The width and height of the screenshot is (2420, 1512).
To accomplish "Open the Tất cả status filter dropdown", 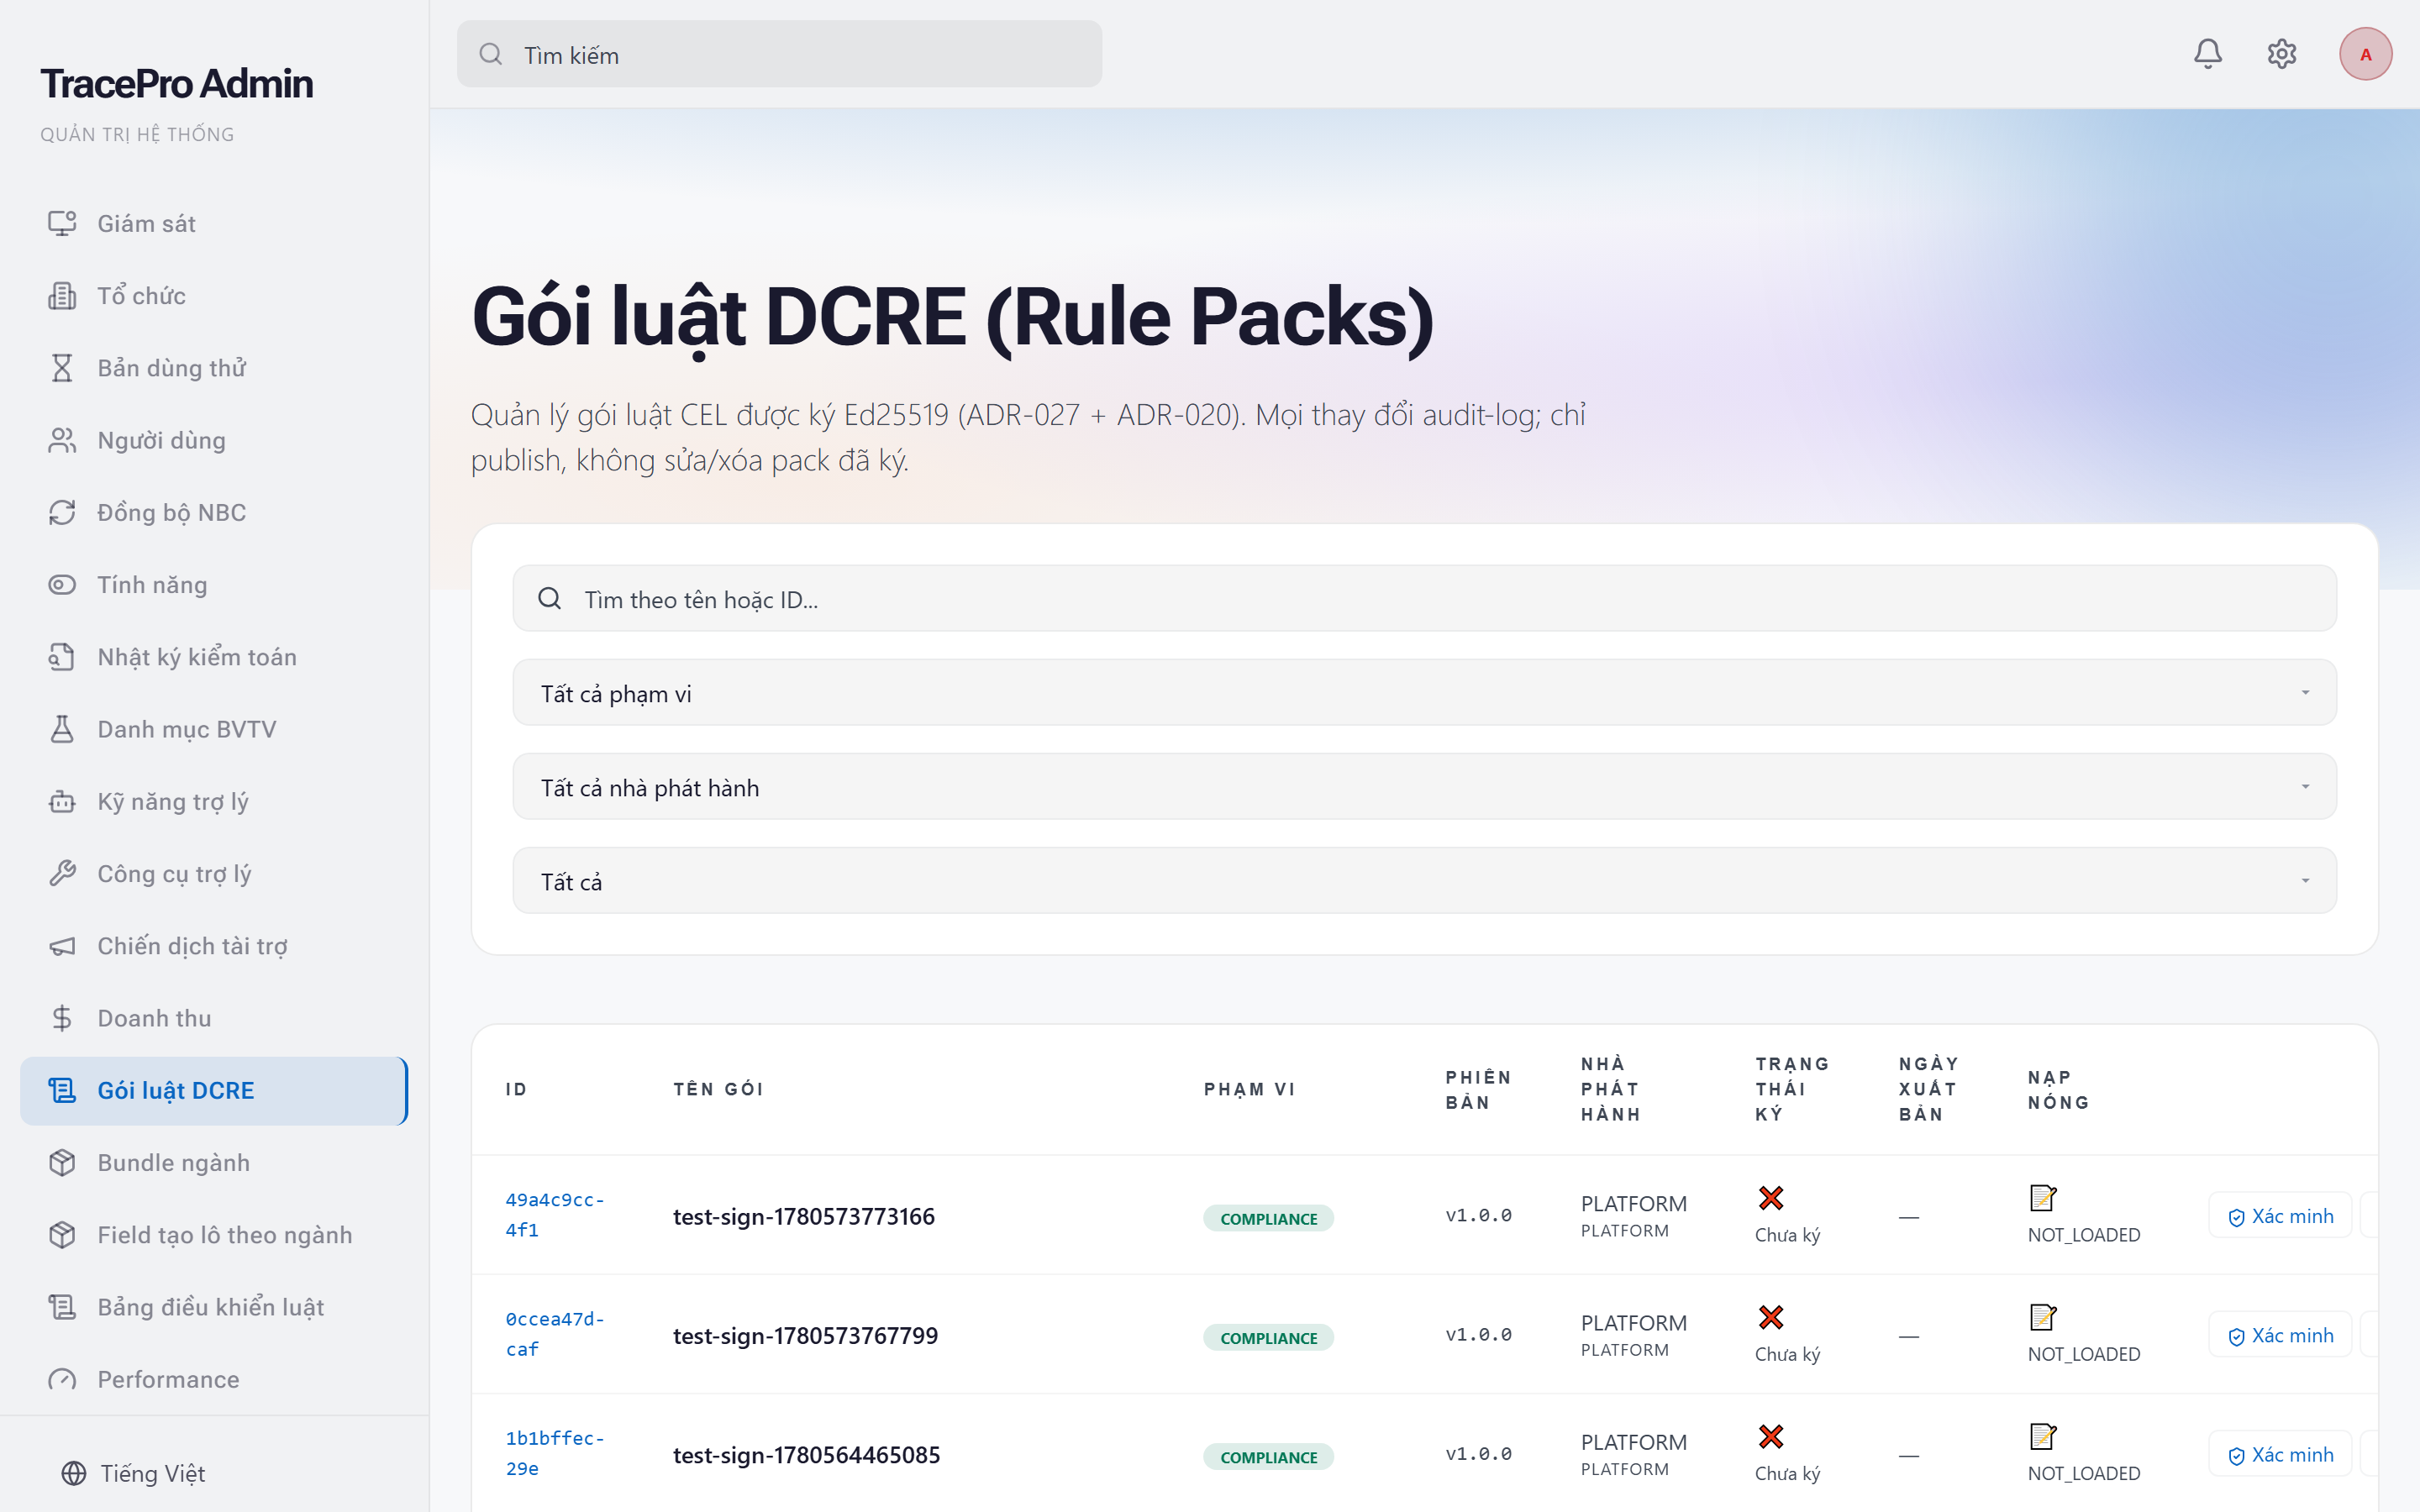I will 1424,881.
